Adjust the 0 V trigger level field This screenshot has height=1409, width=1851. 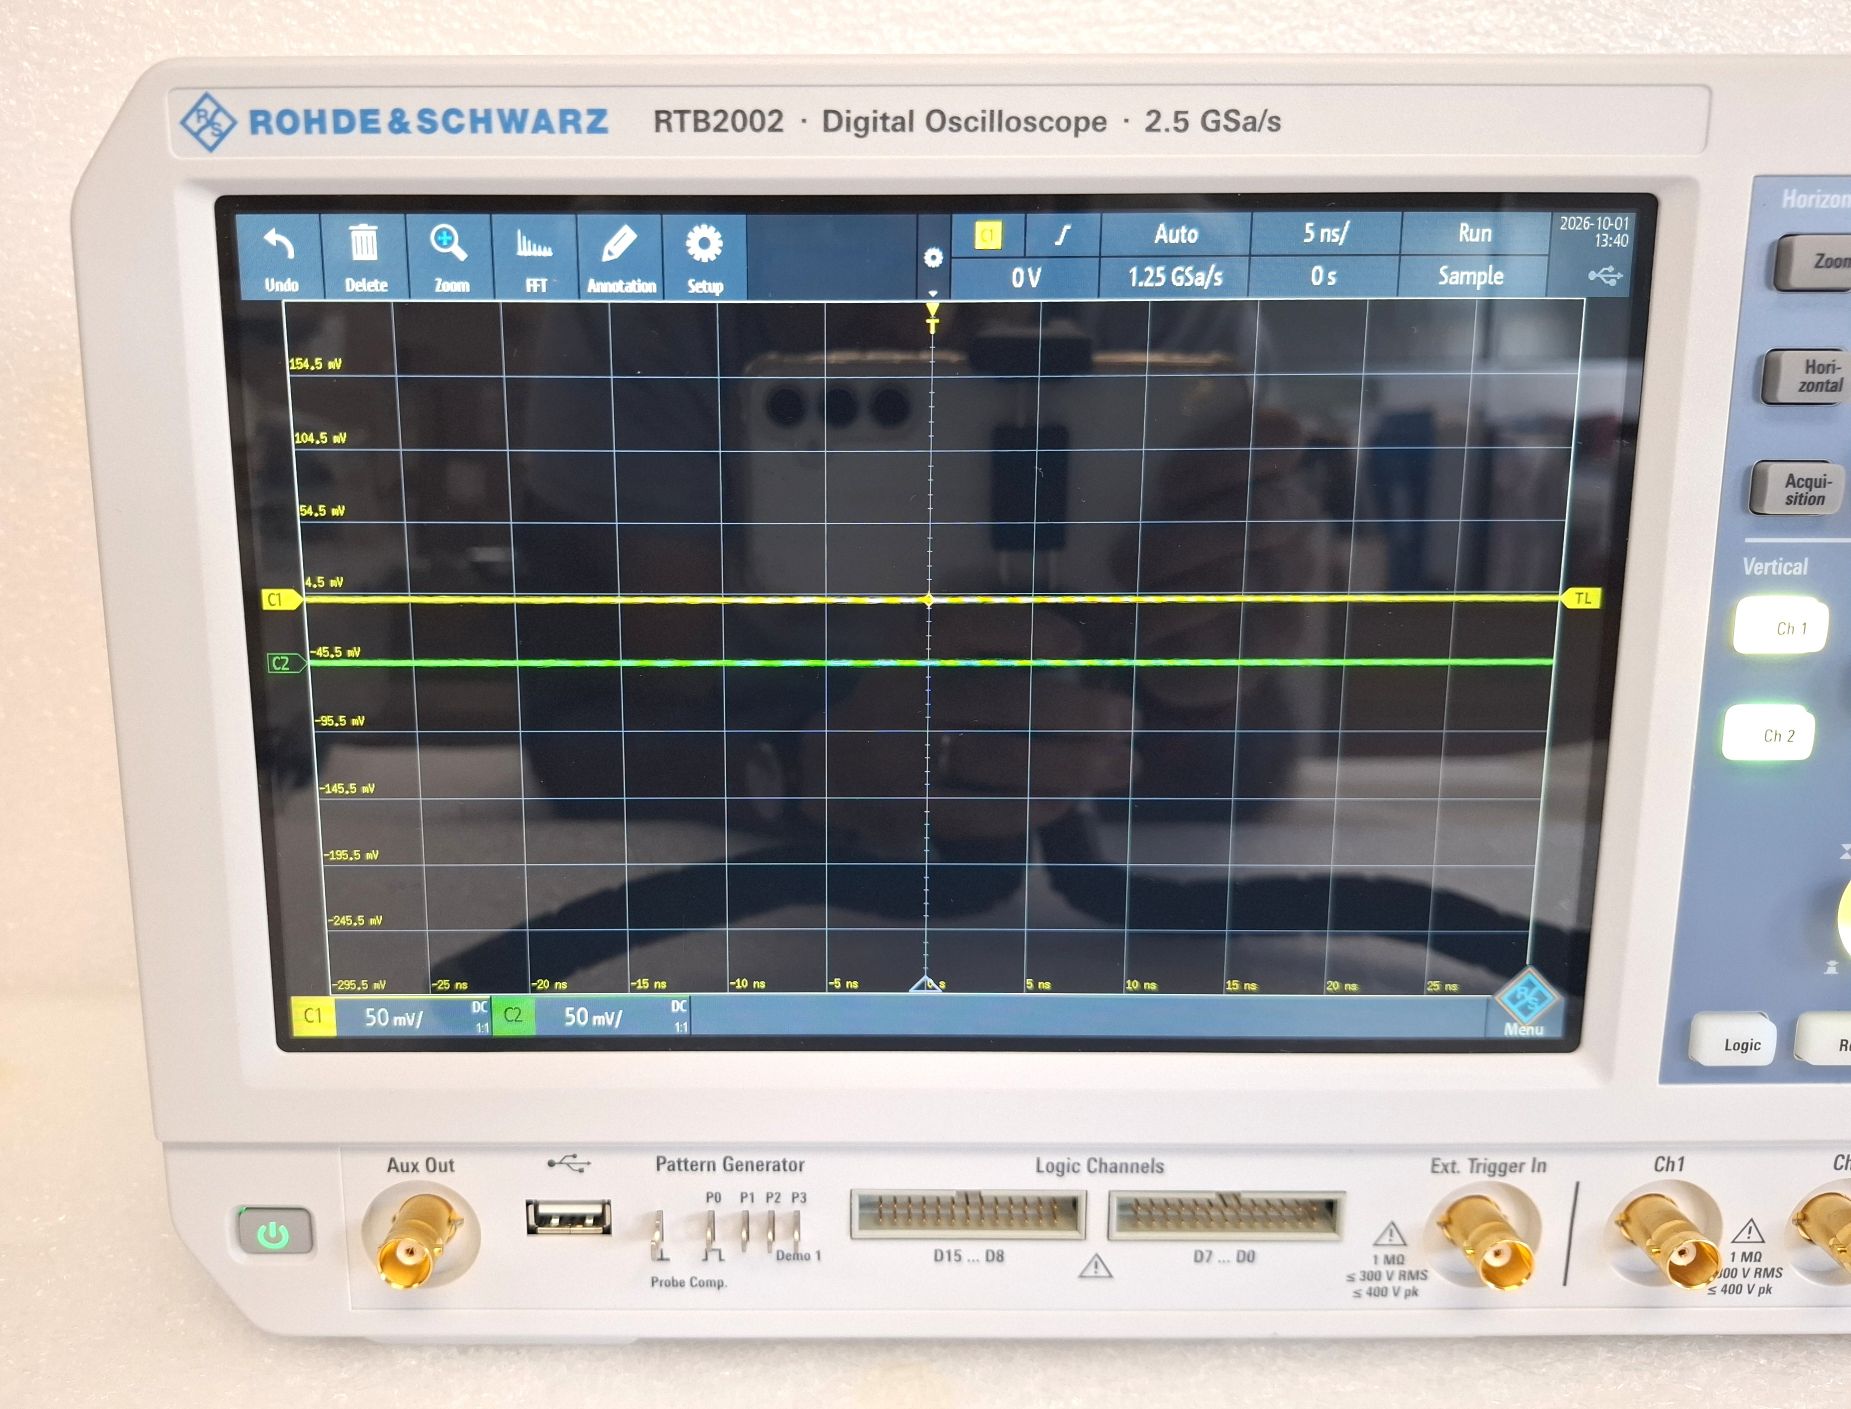click(x=1025, y=277)
